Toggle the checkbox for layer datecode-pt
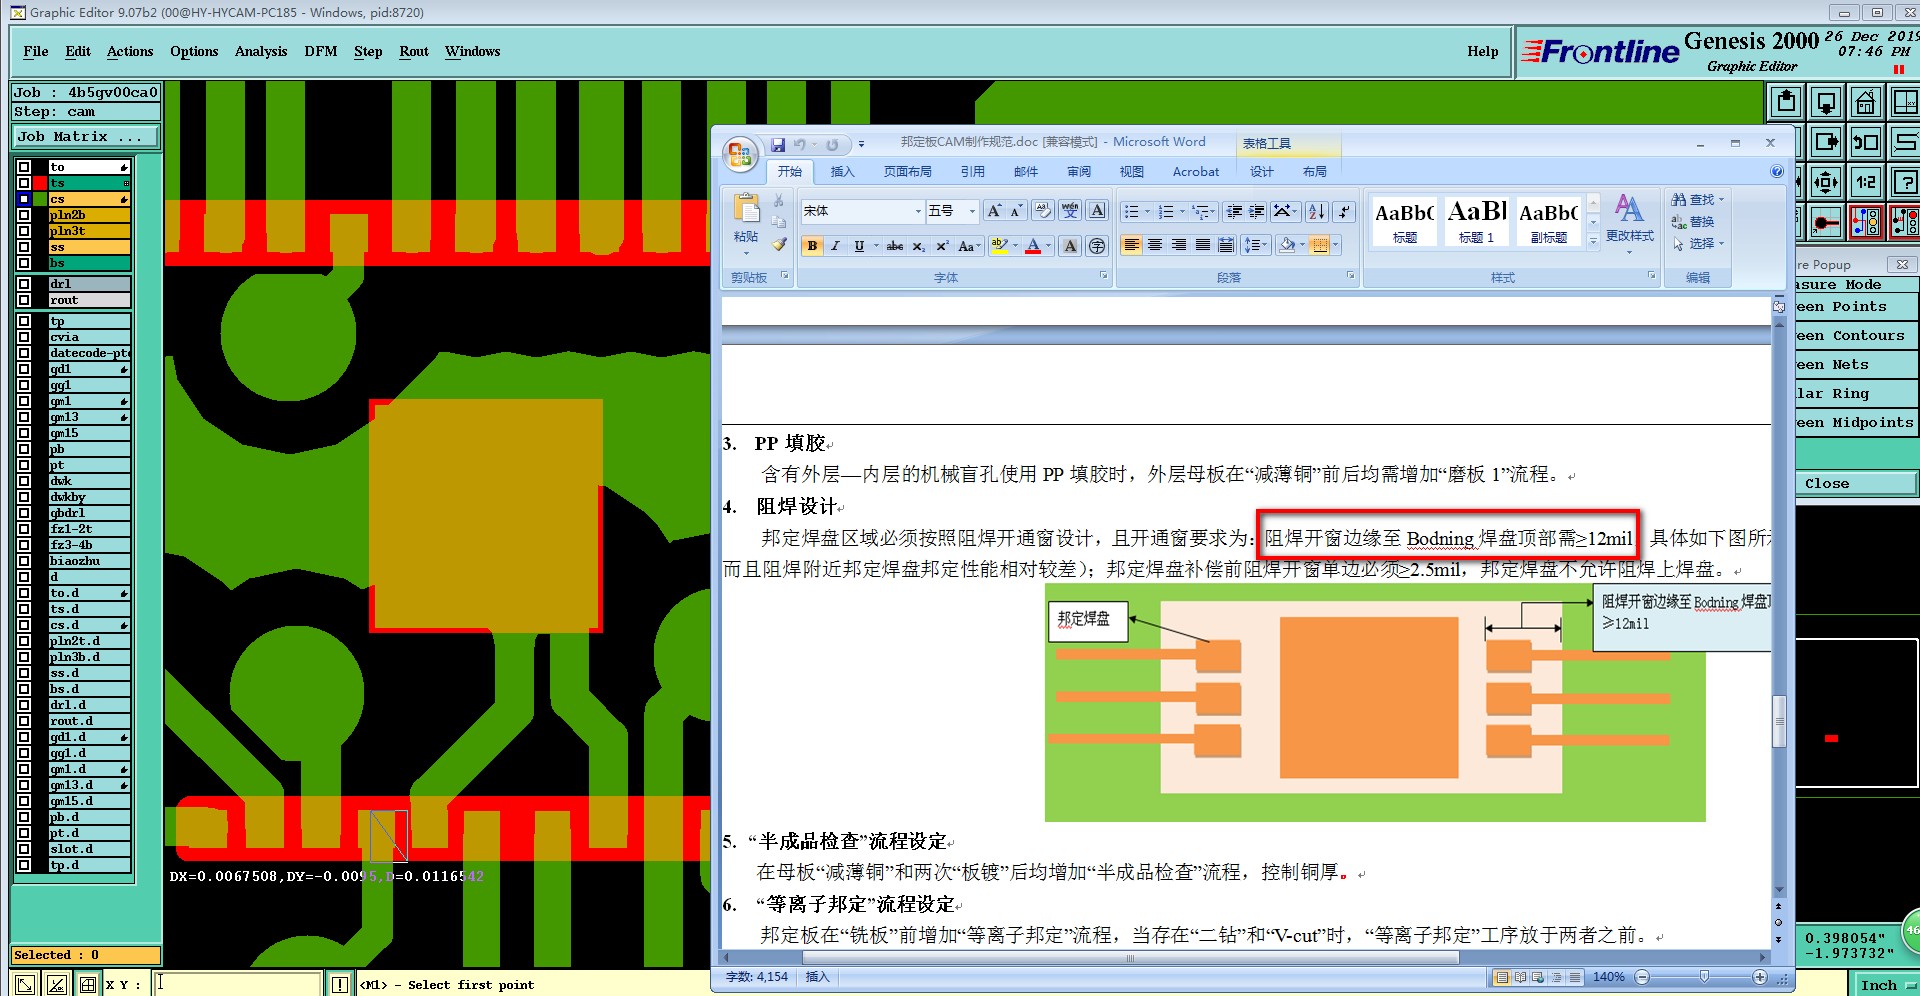Screen dimensions: 1920x996 24,353
